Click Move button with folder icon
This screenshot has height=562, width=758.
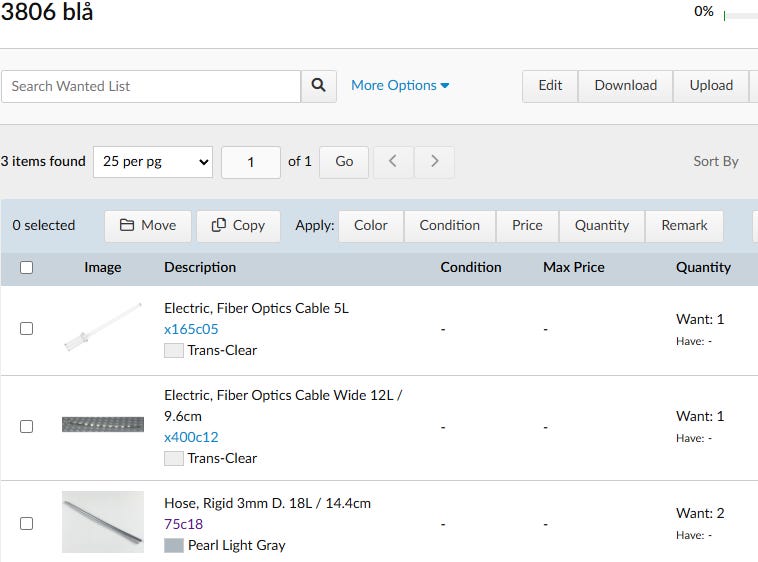[x=148, y=225]
